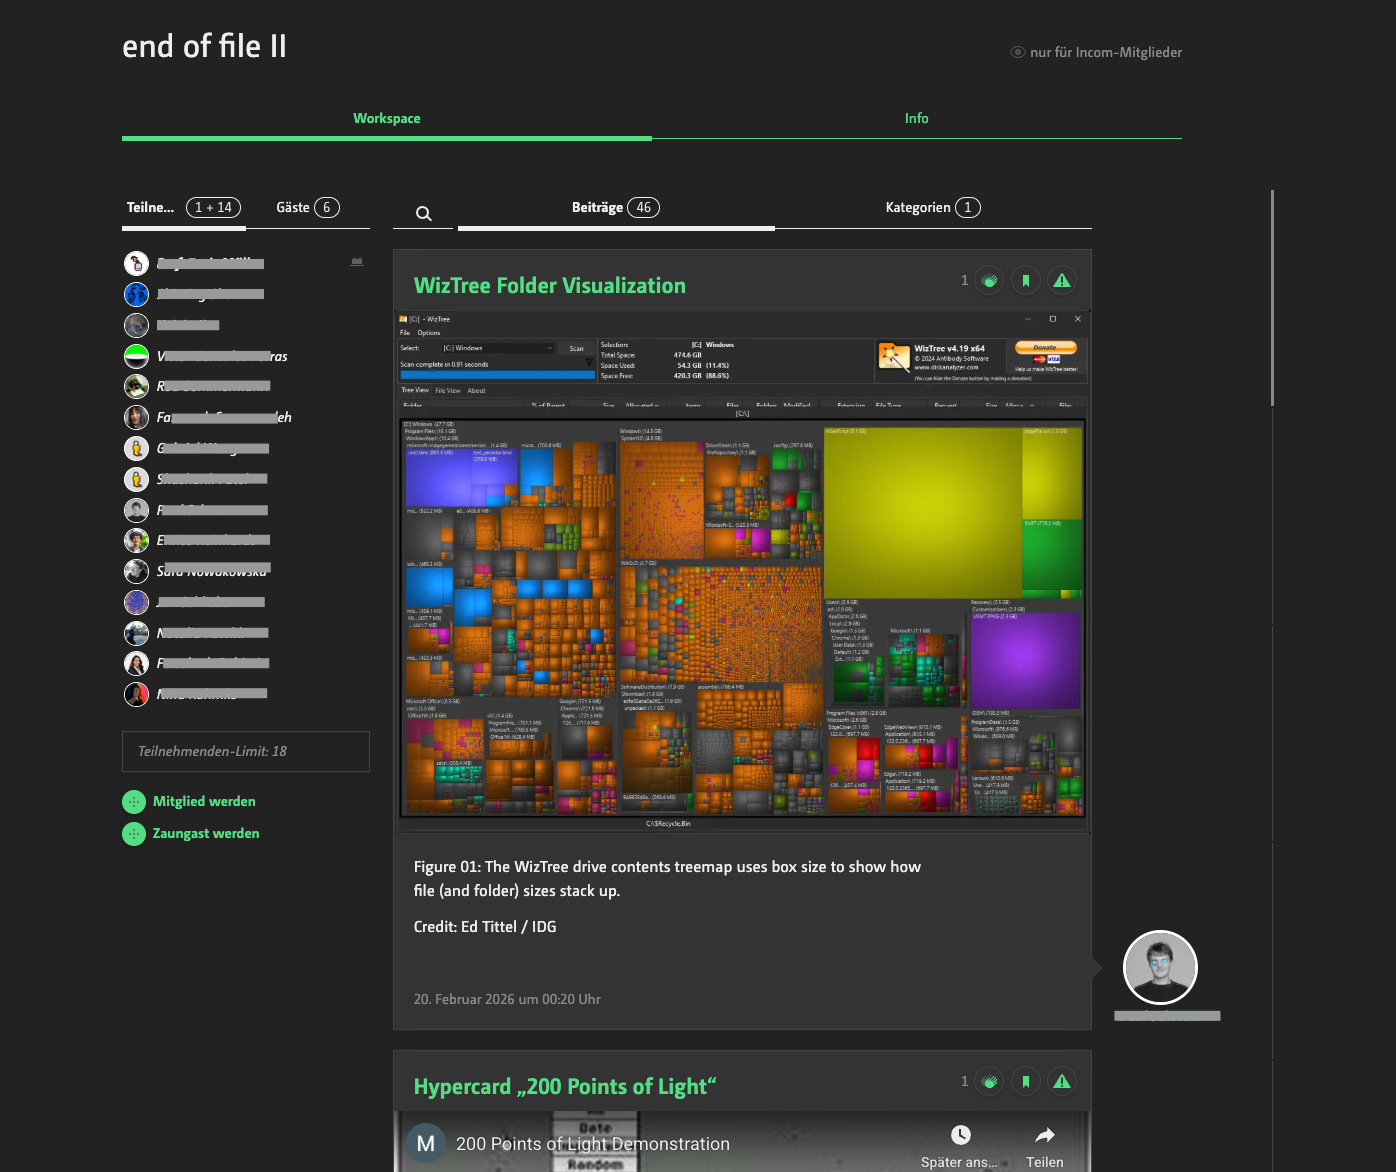
Task: Click the Figure 01 caption text
Action: 667,879
